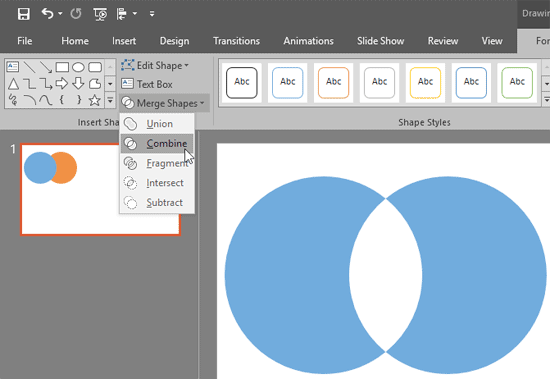Apply the gray outline Abc shape style

tap(380, 83)
